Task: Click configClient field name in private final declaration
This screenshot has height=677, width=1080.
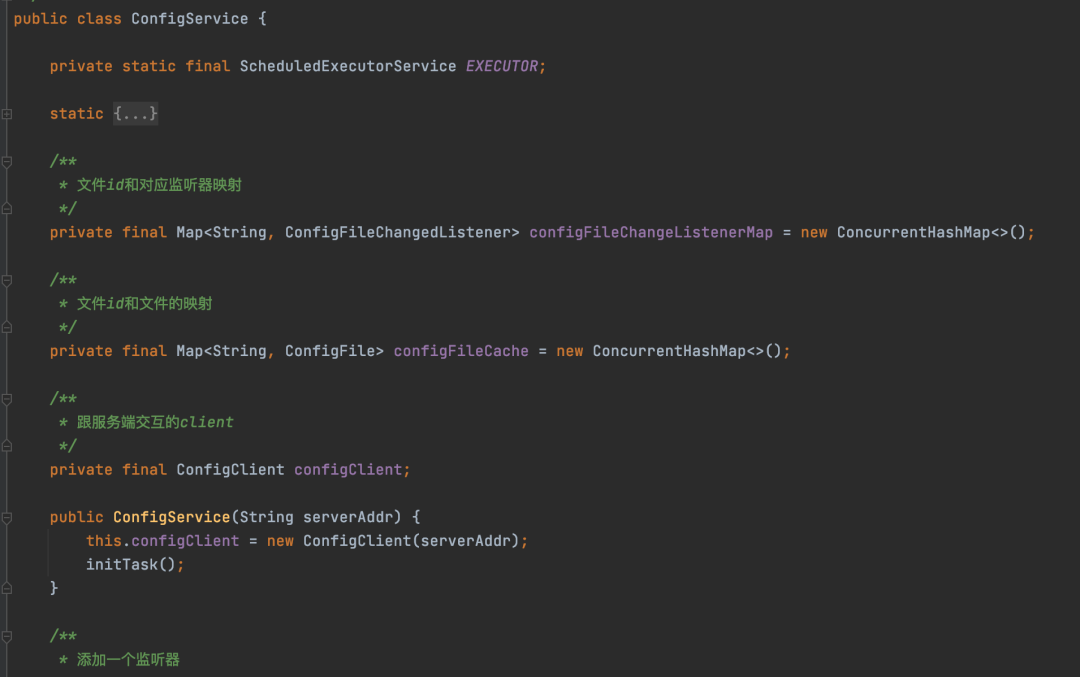Action: 348,470
